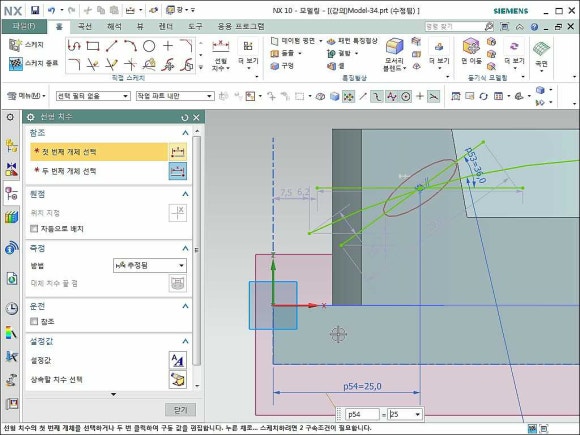Switch to the 도구 ribbon tab

(195, 27)
